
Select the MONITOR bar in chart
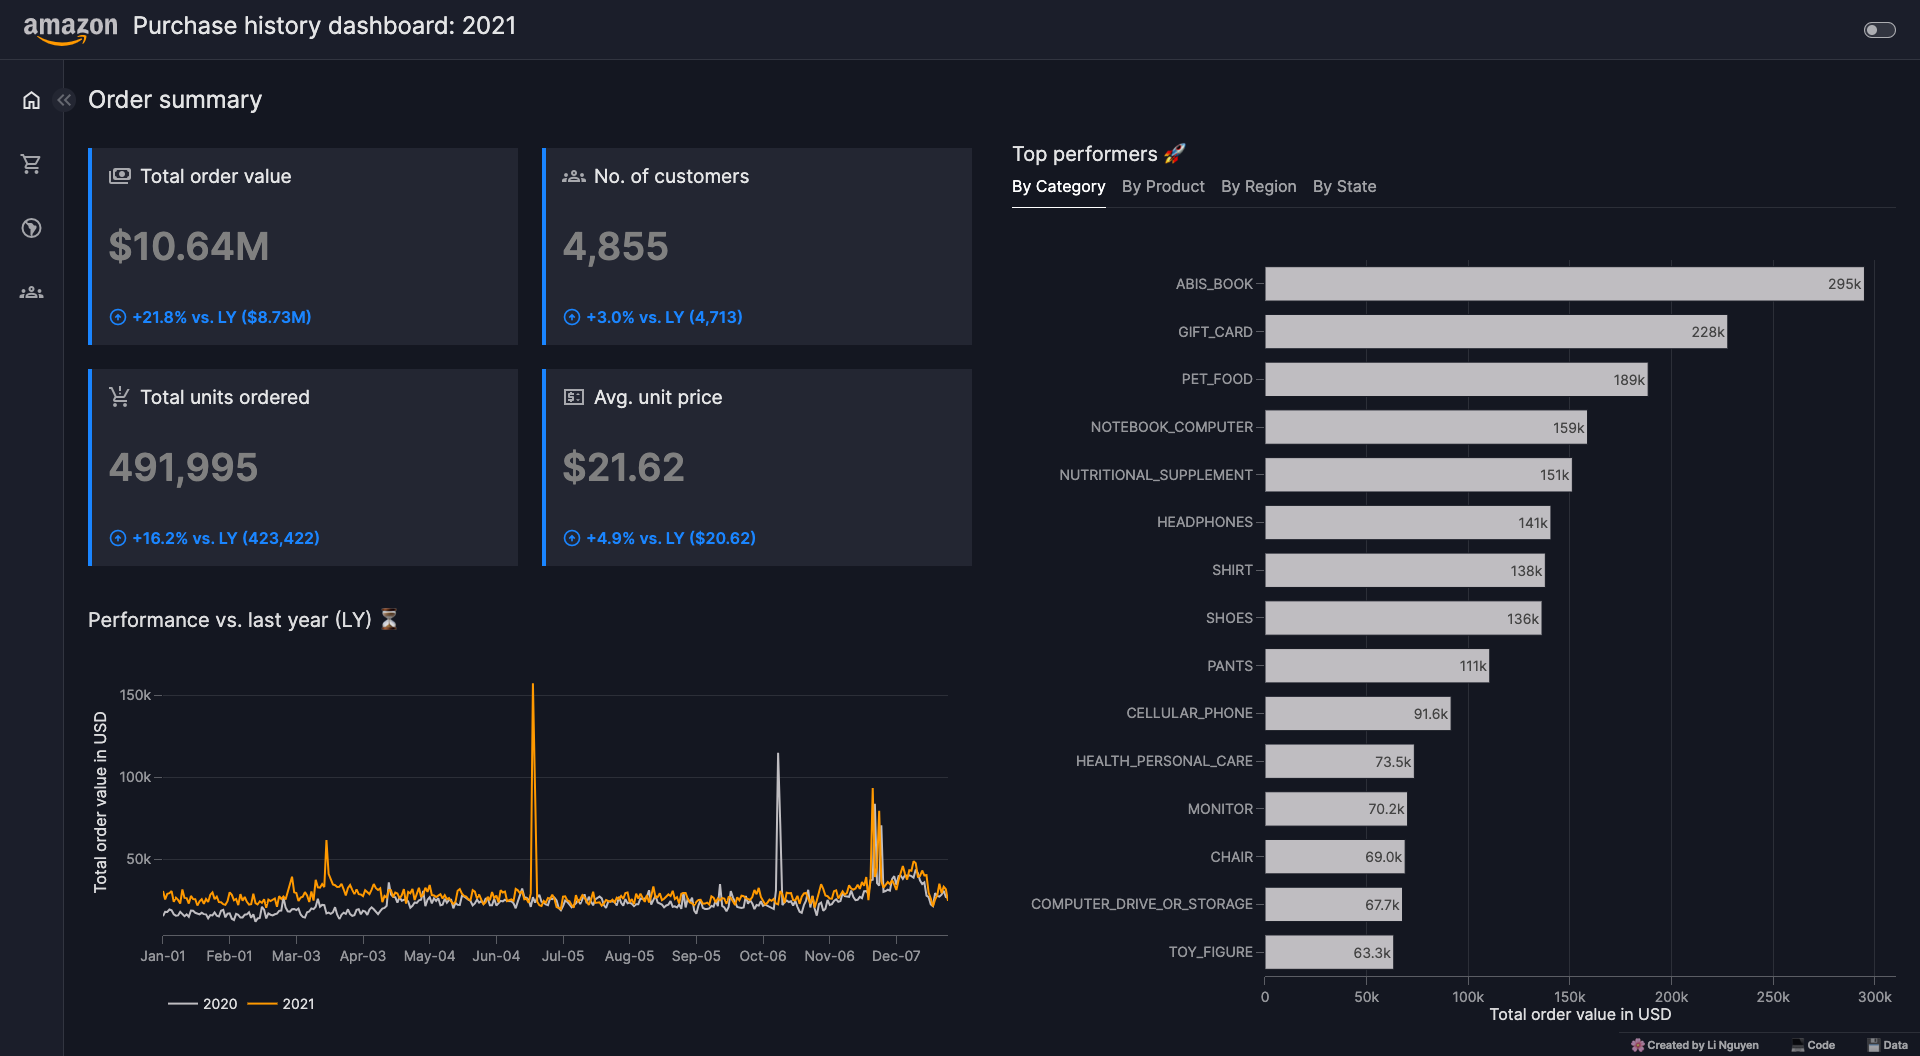click(1336, 809)
